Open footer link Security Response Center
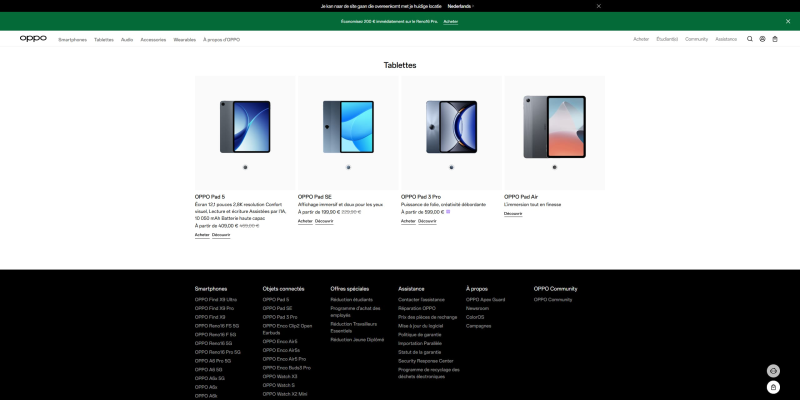Screen dimensions: 800x400 (x=426, y=361)
